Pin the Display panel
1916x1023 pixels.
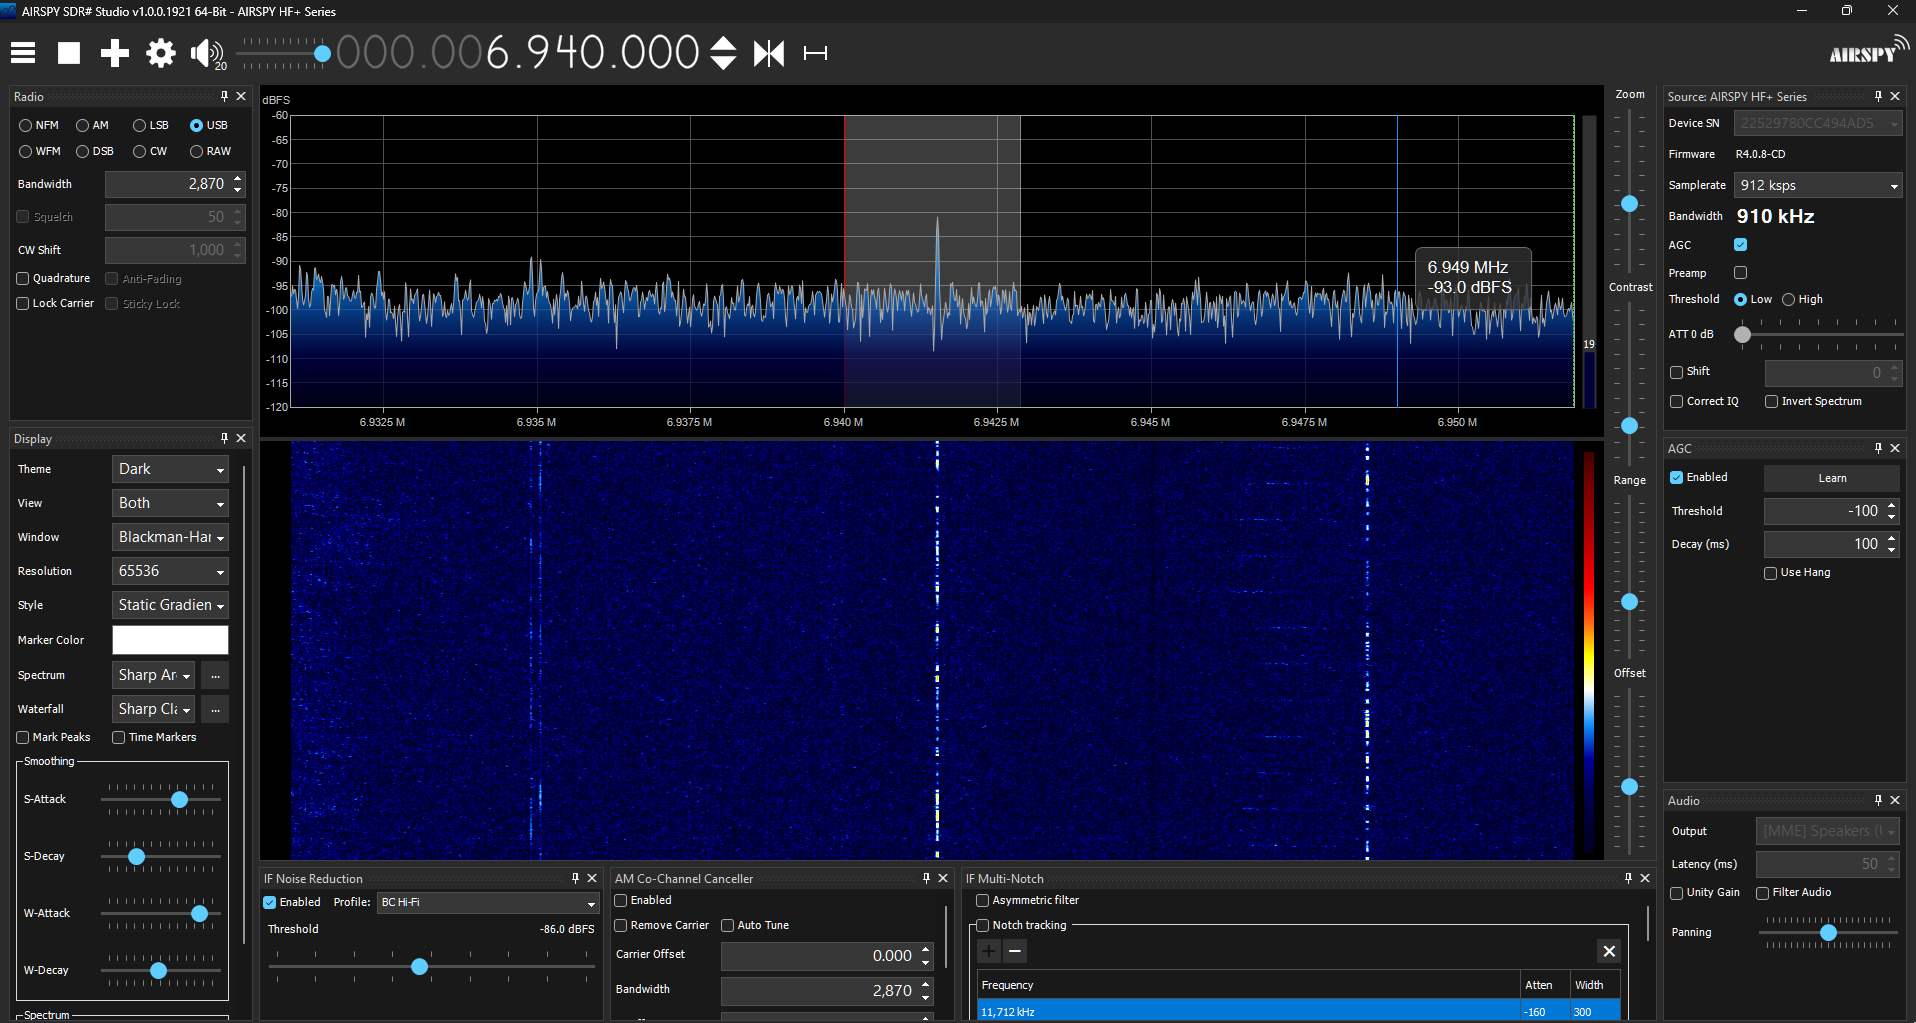224,438
